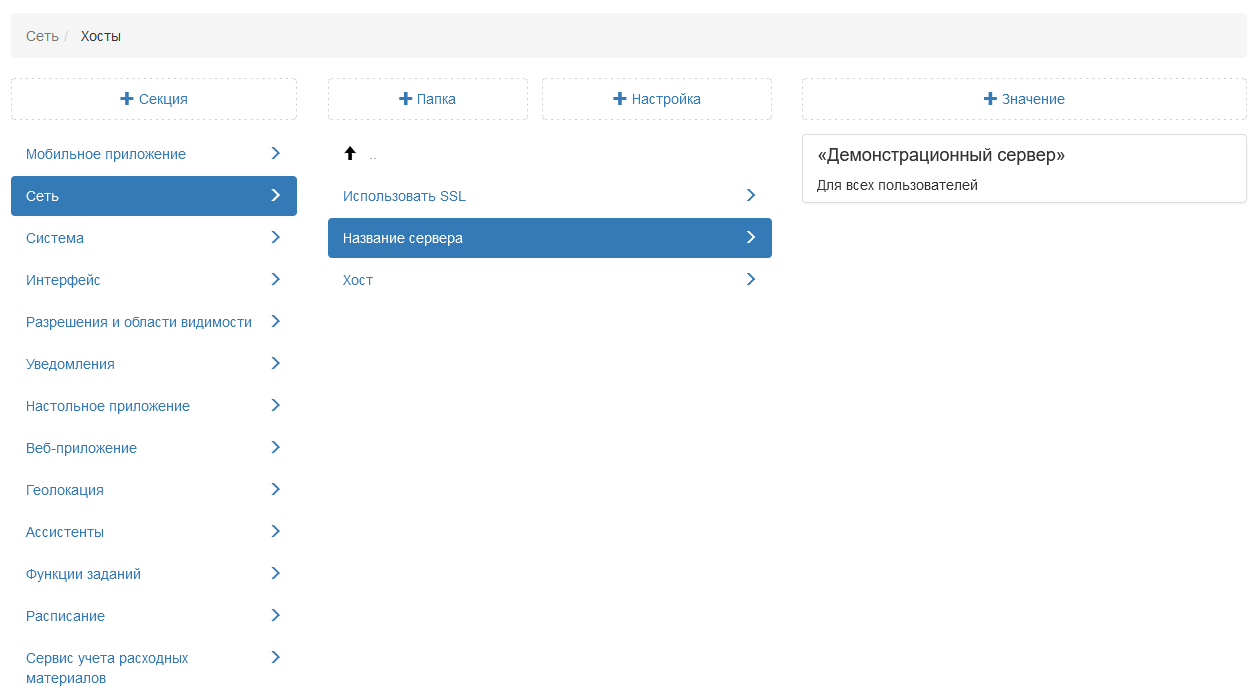This screenshot has height=699, width=1259.
Task: Open the Интерфейс section
Action: [x=64, y=280]
